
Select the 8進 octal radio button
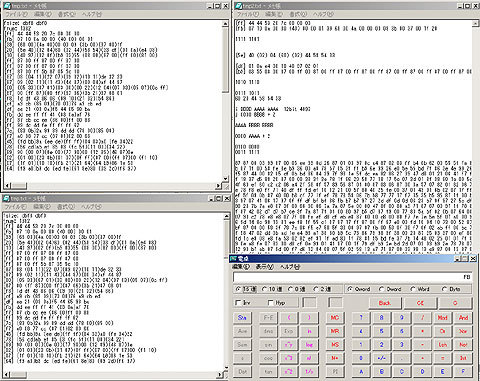(x=297, y=289)
